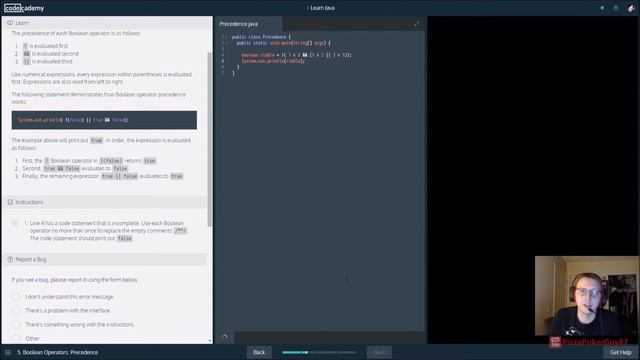The image size is (640, 360).
Task: Fold the class block on line 1
Action: click(227, 37)
